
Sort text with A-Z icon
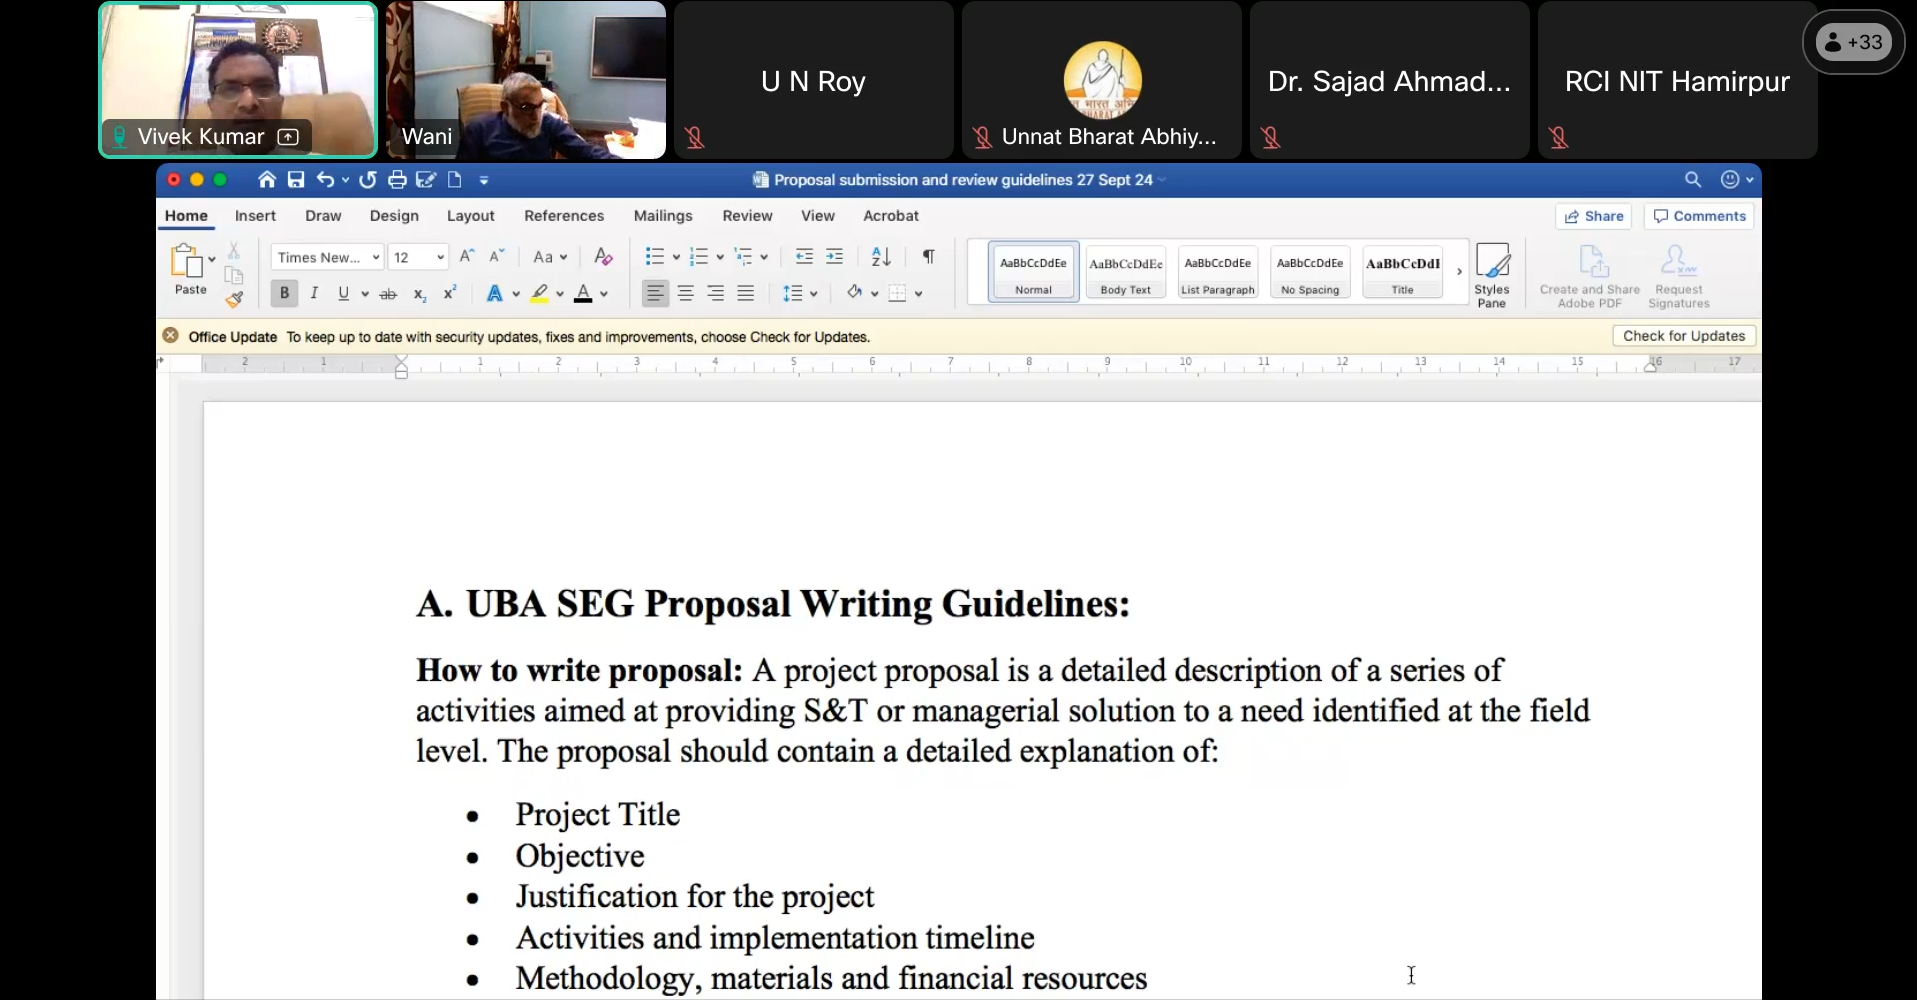pos(881,257)
